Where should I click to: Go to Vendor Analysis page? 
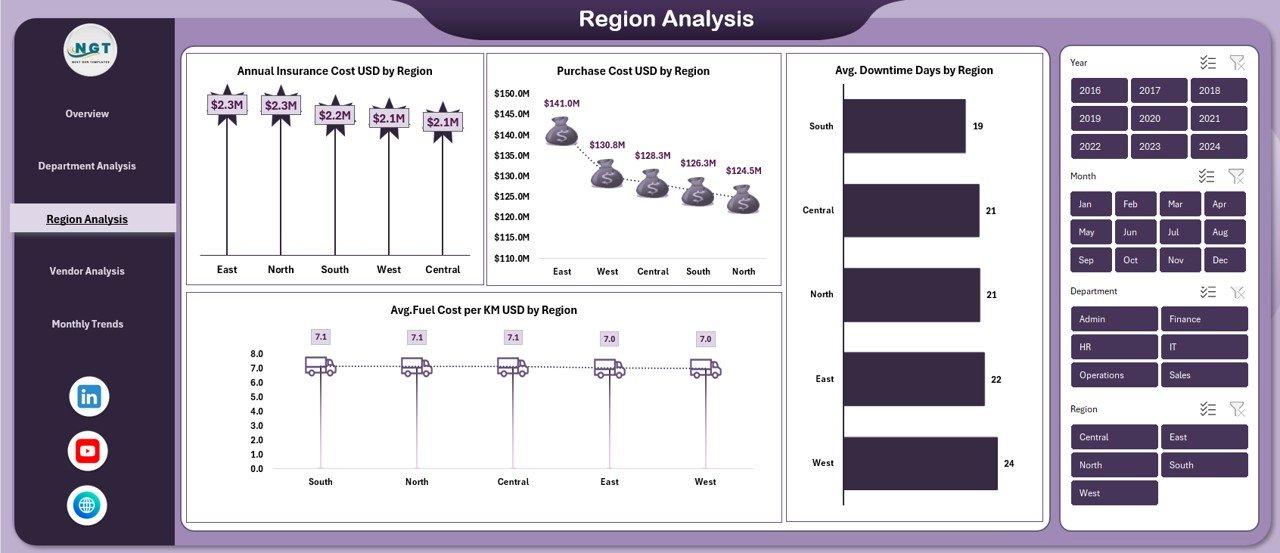[87, 271]
